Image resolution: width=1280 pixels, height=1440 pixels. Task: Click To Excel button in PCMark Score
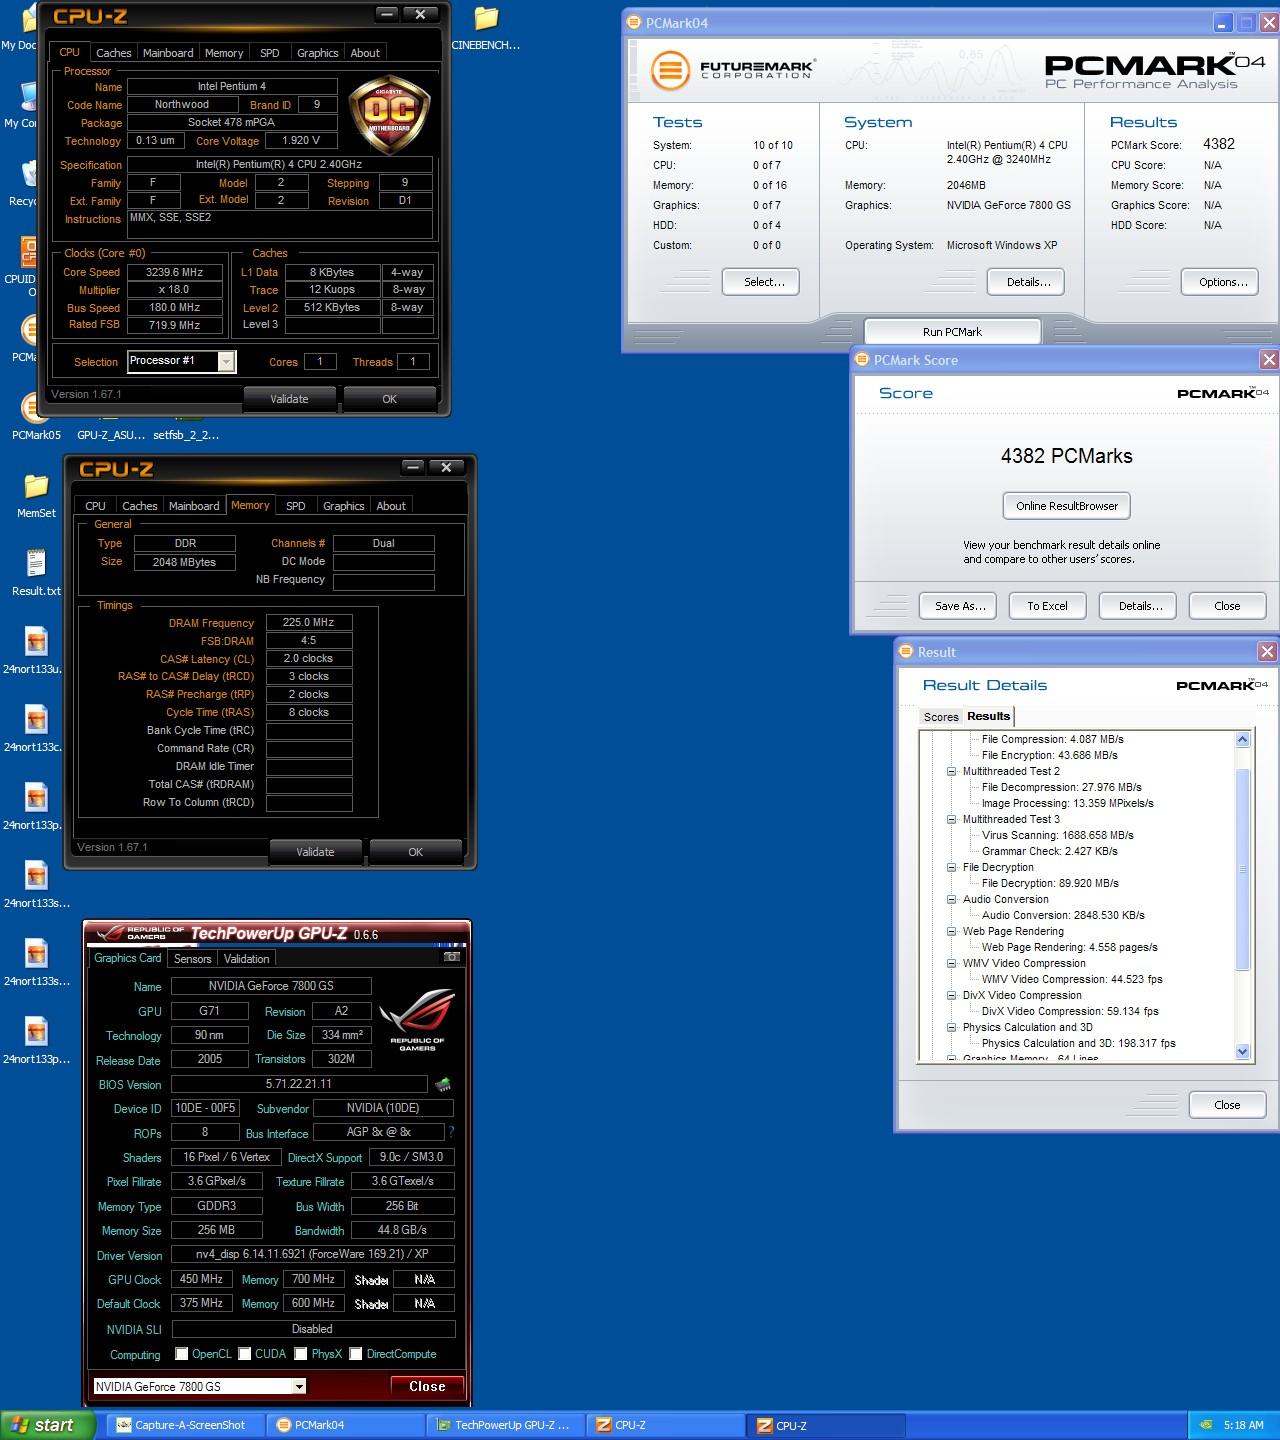[1047, 606]
